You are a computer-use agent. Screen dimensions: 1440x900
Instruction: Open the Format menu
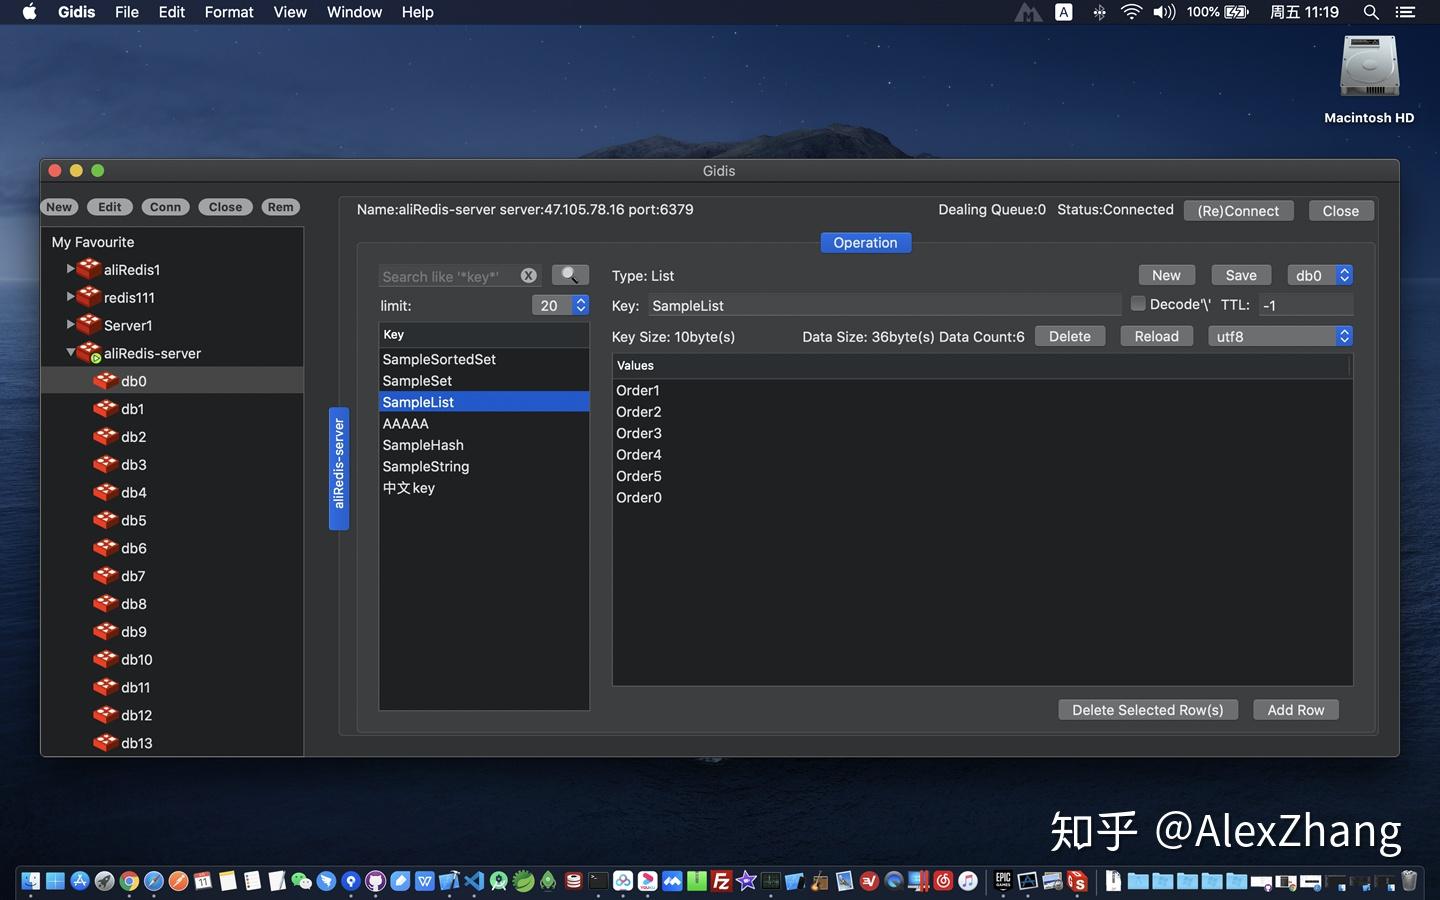tap(229, 12)
